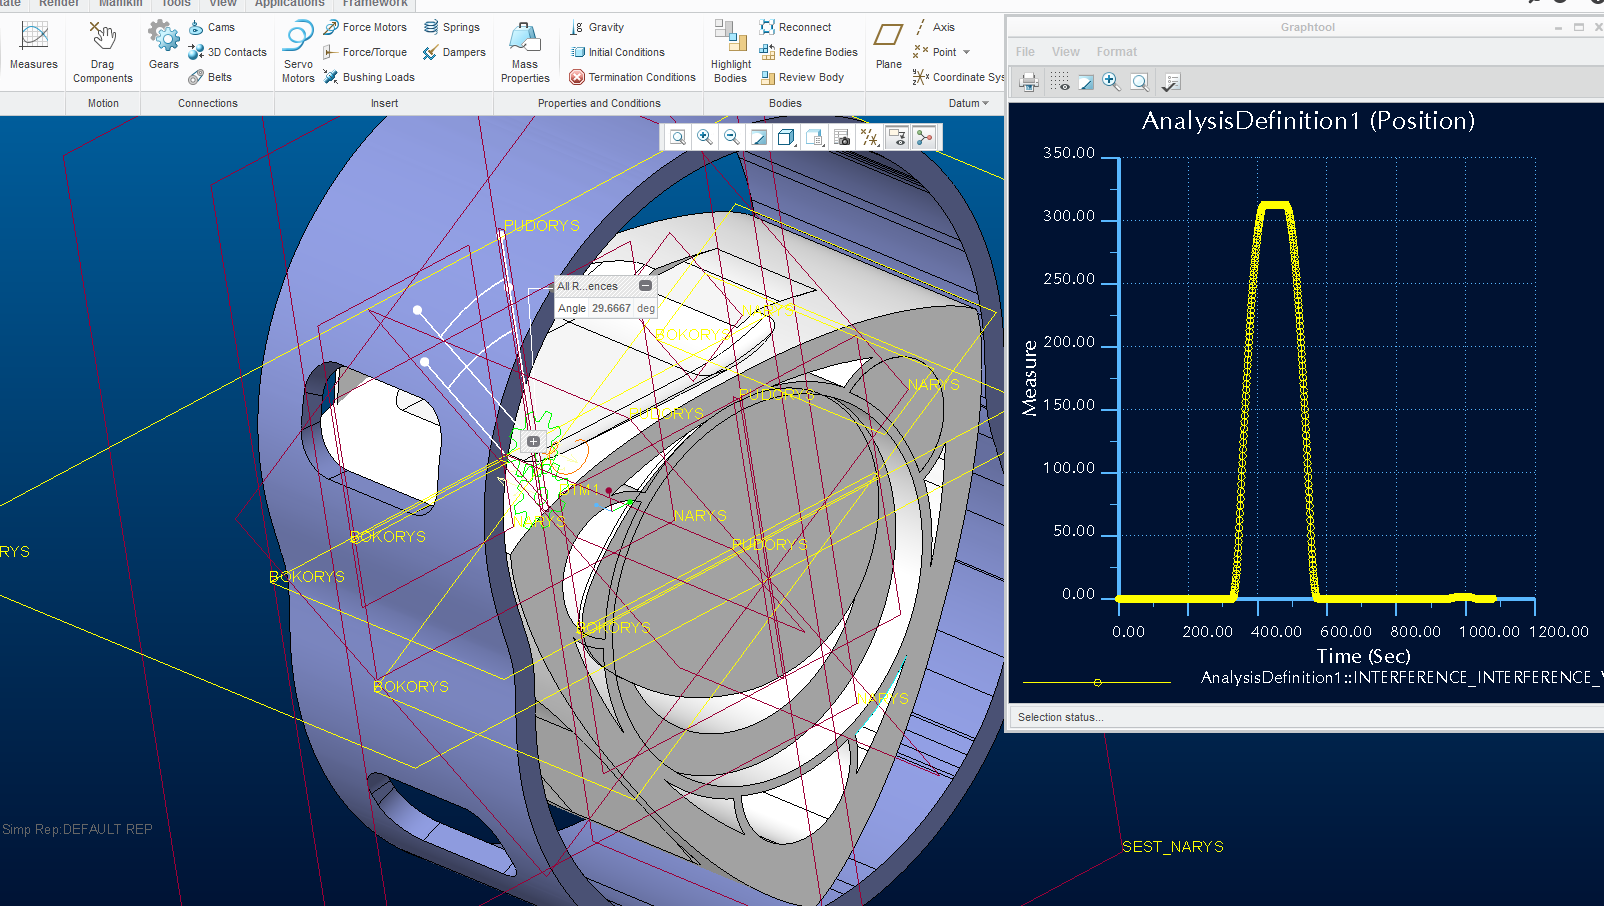The height and width of the screenshot is (906, 1604).
Task: Open Mass Properties
Action: coord(525,52)
